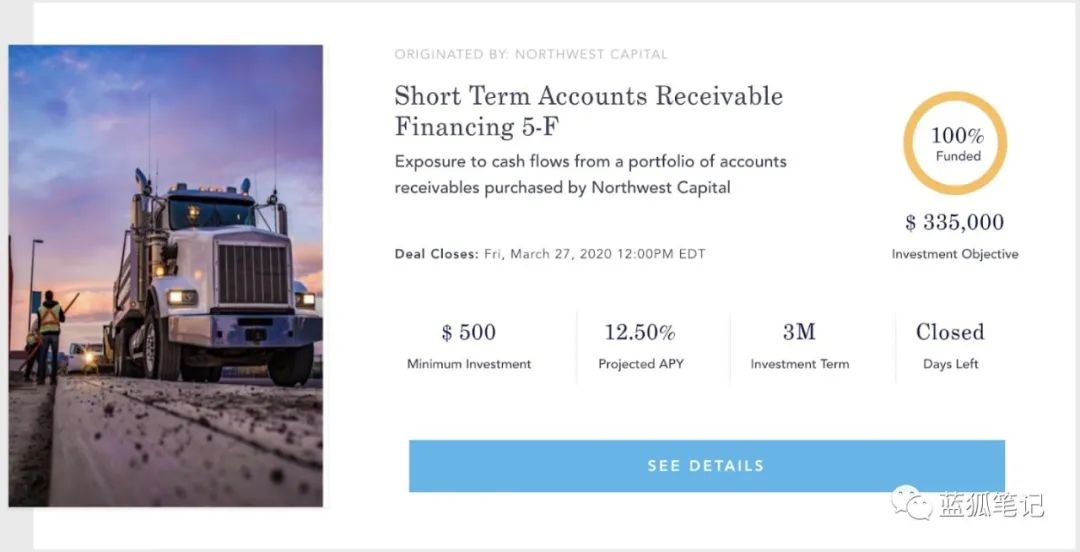Image resolution: width=1080 pixels, height=552 pixels.
Task: Click the Days Left label
Action: pyautogui.click(x=950, y=364)
